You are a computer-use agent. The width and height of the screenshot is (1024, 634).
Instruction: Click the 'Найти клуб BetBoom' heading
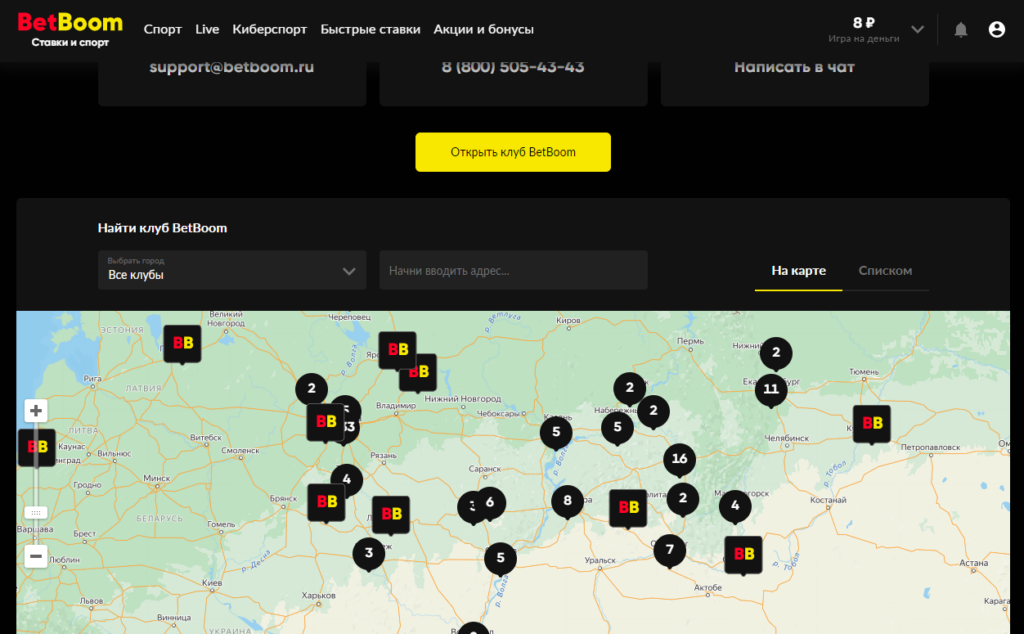163,228
